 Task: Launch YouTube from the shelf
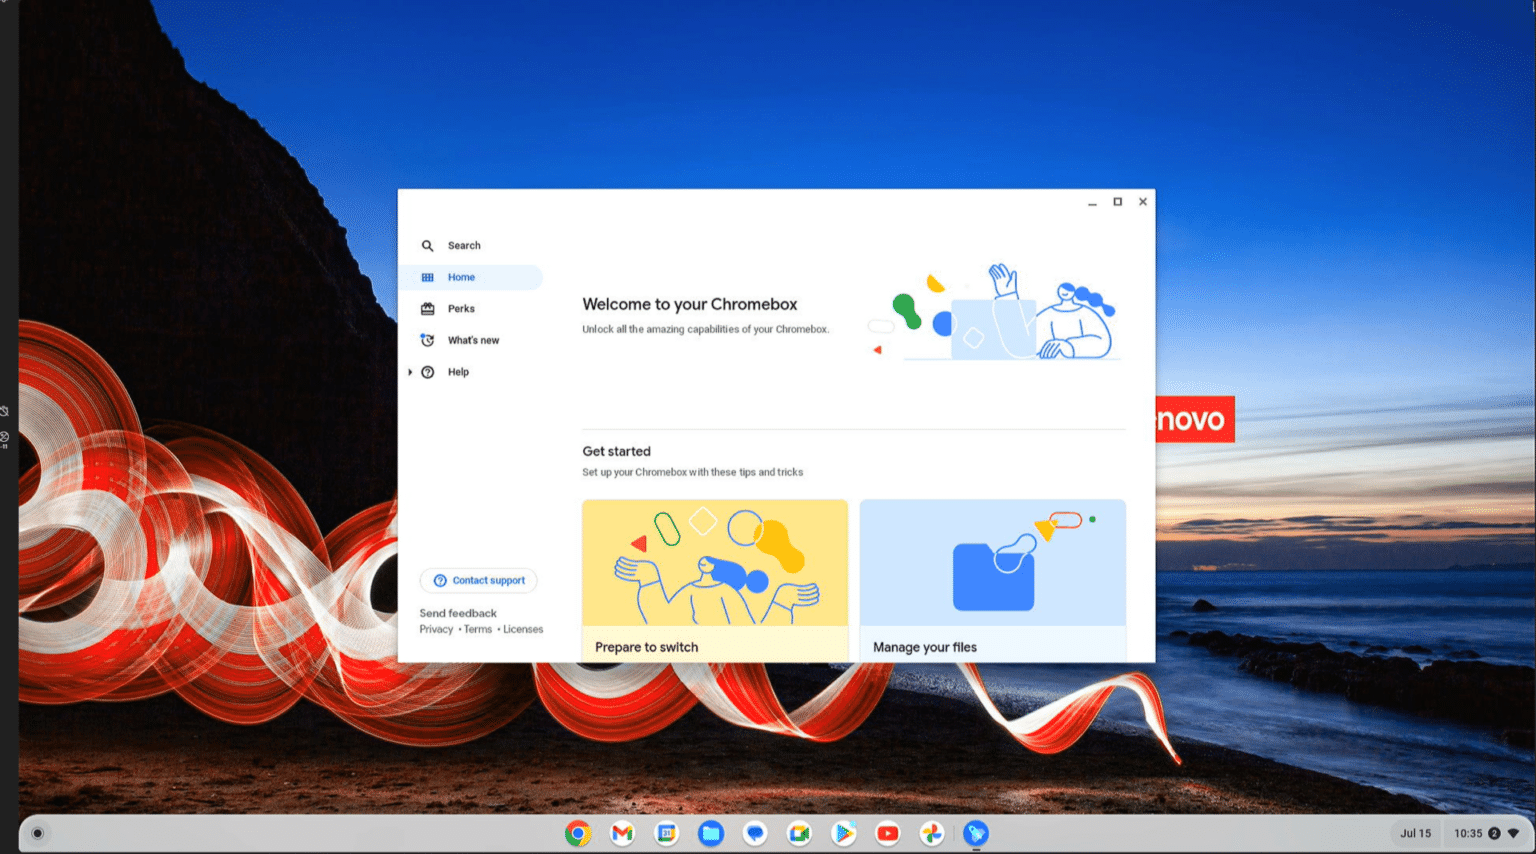pos(887,833)
